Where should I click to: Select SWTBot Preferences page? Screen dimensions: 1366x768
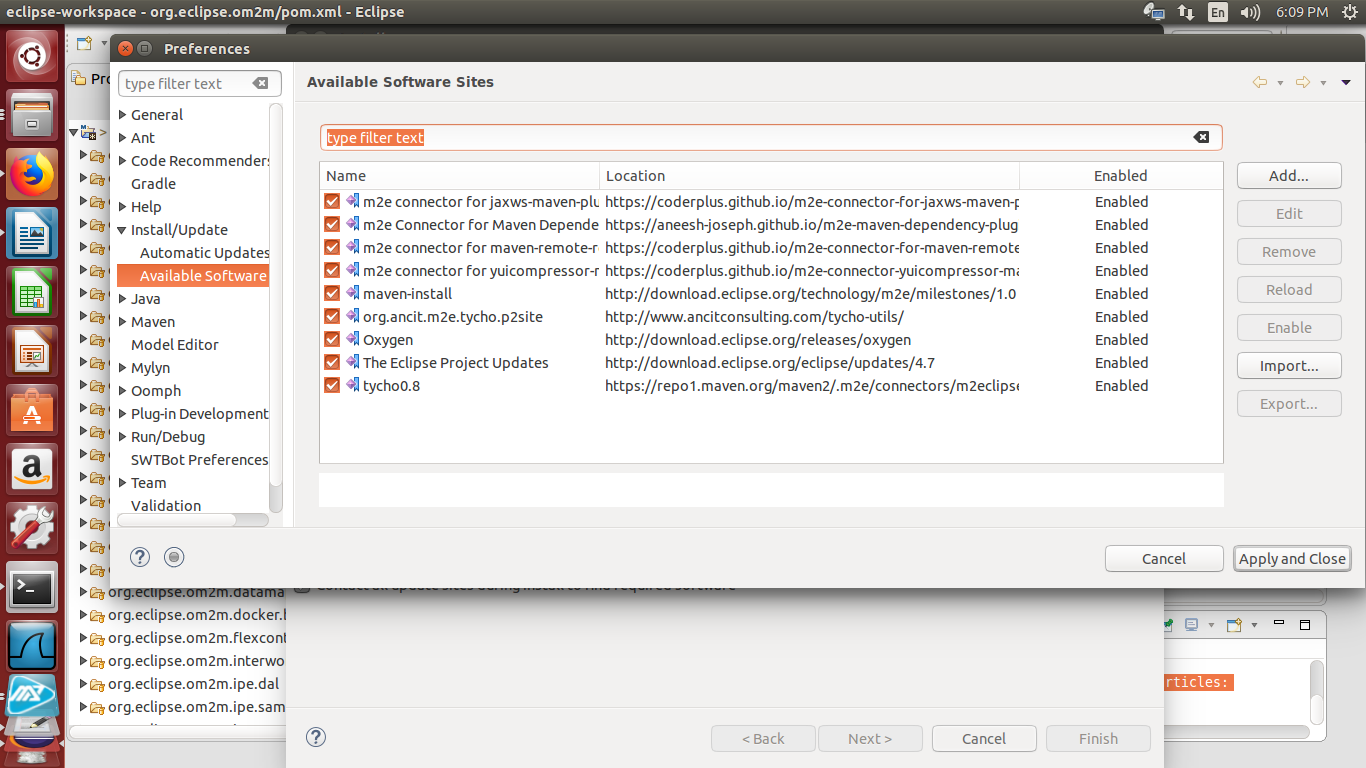click(199, 460)
